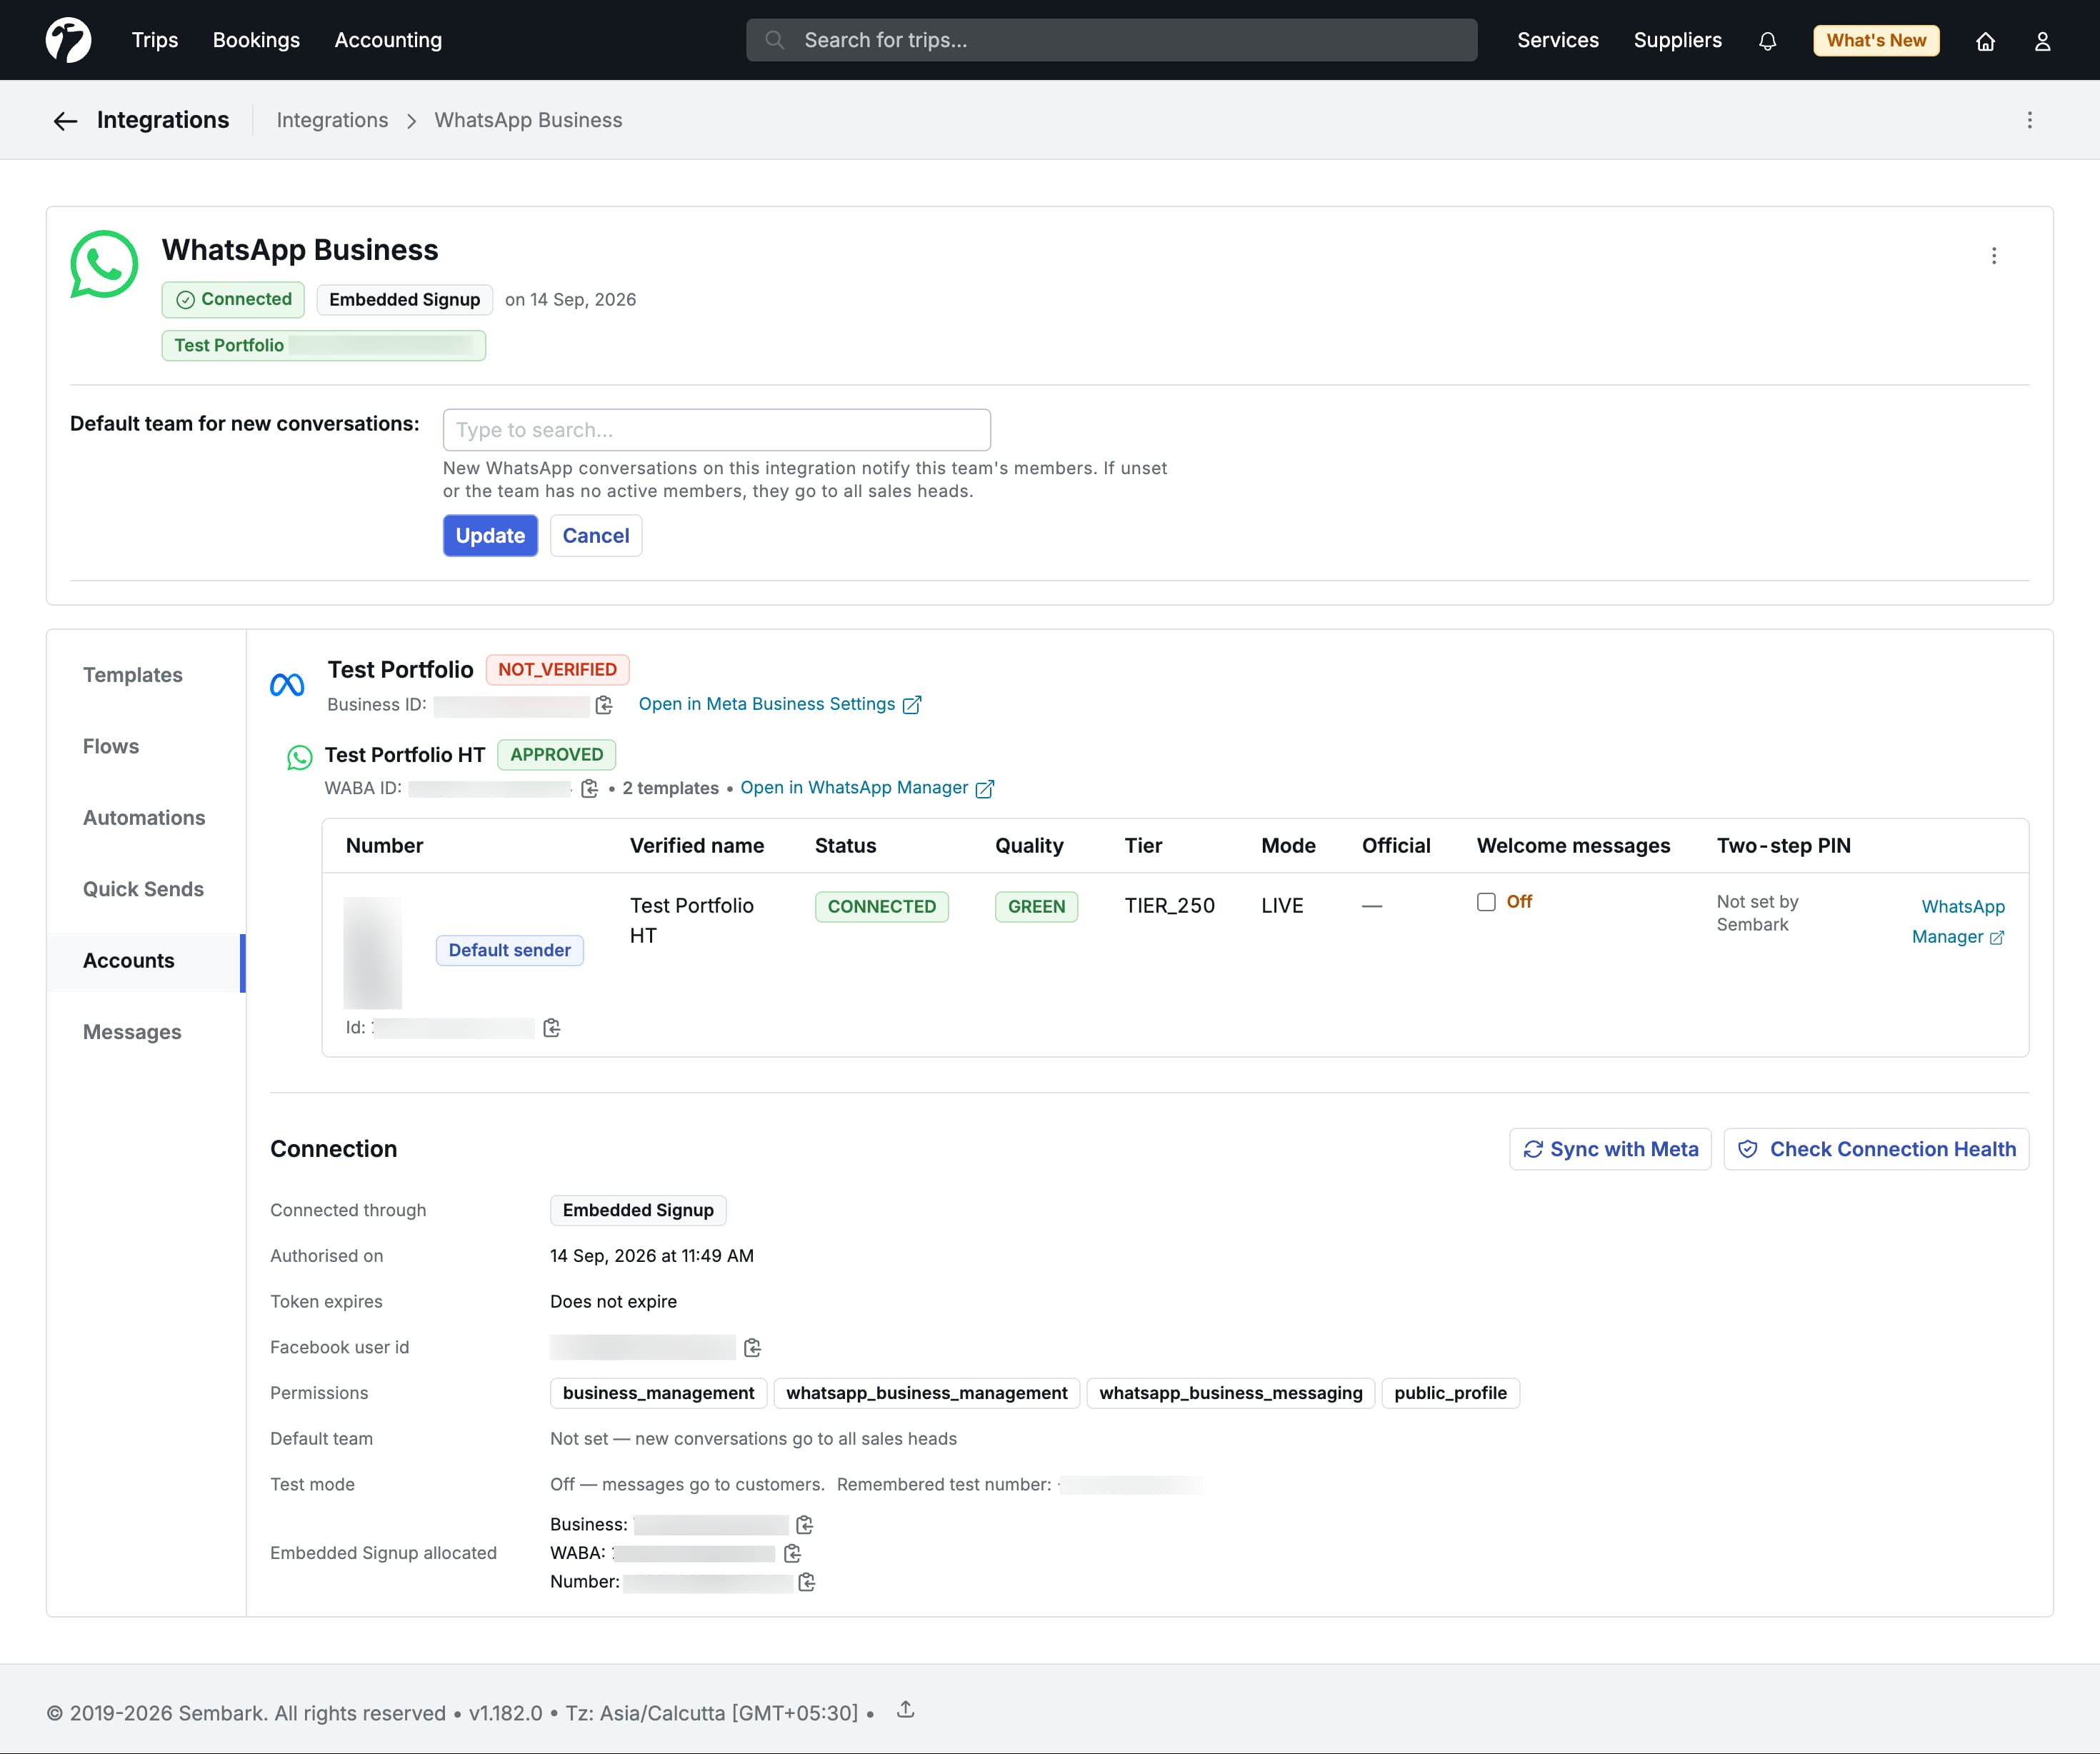This screenshot has height=1754, width=2100.
Task: Open the Suppliers menu
Action: tap(1677, 41)
